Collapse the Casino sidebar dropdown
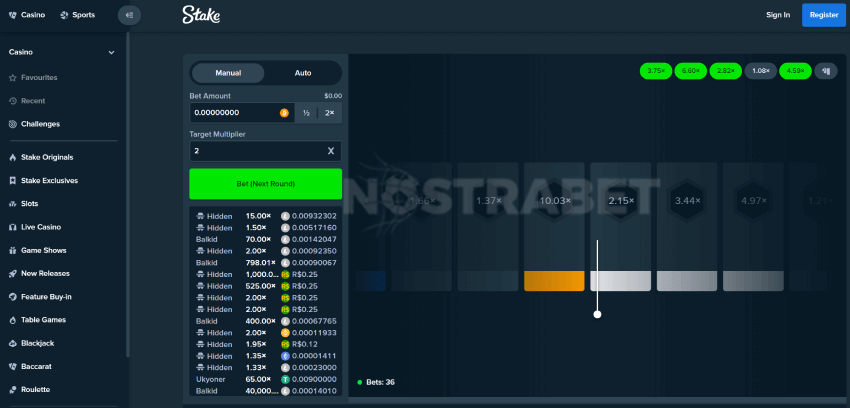This screenshot has width=850, height=408. [111, 53]
